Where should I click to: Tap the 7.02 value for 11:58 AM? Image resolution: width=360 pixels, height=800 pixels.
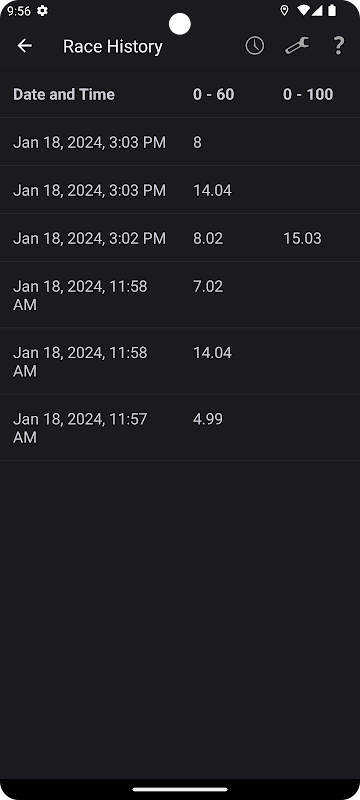(x=208, y=286)
